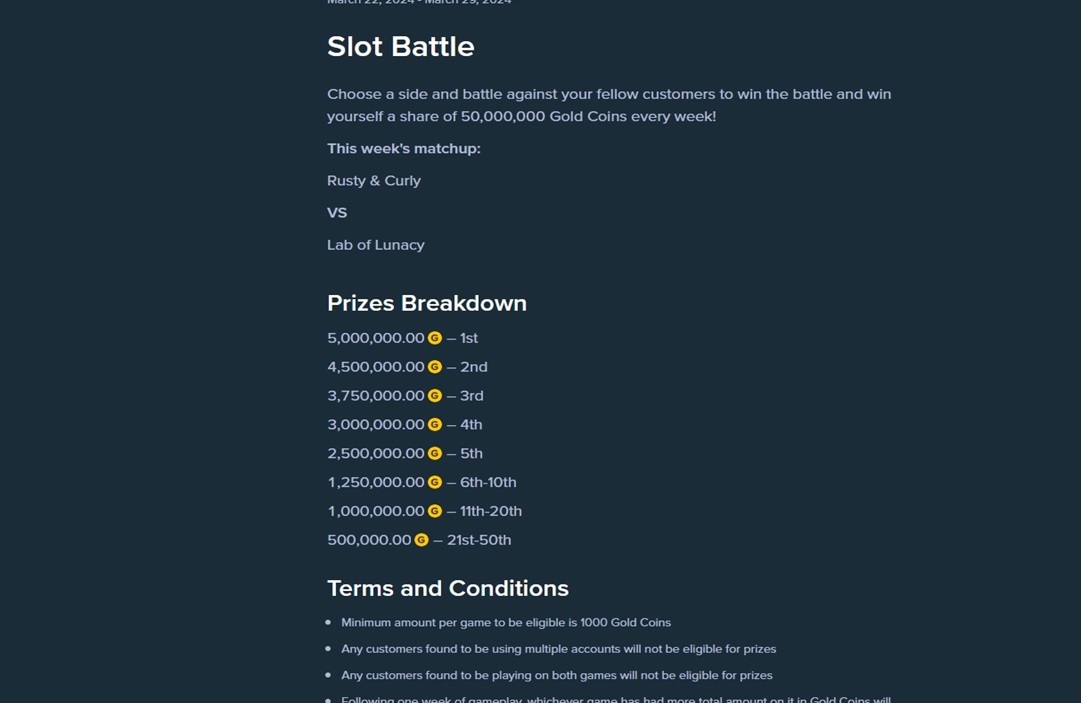Click the gold coin icon beside 5th prize
Viewport: 1081px width, 703px height.
[434, 454]
